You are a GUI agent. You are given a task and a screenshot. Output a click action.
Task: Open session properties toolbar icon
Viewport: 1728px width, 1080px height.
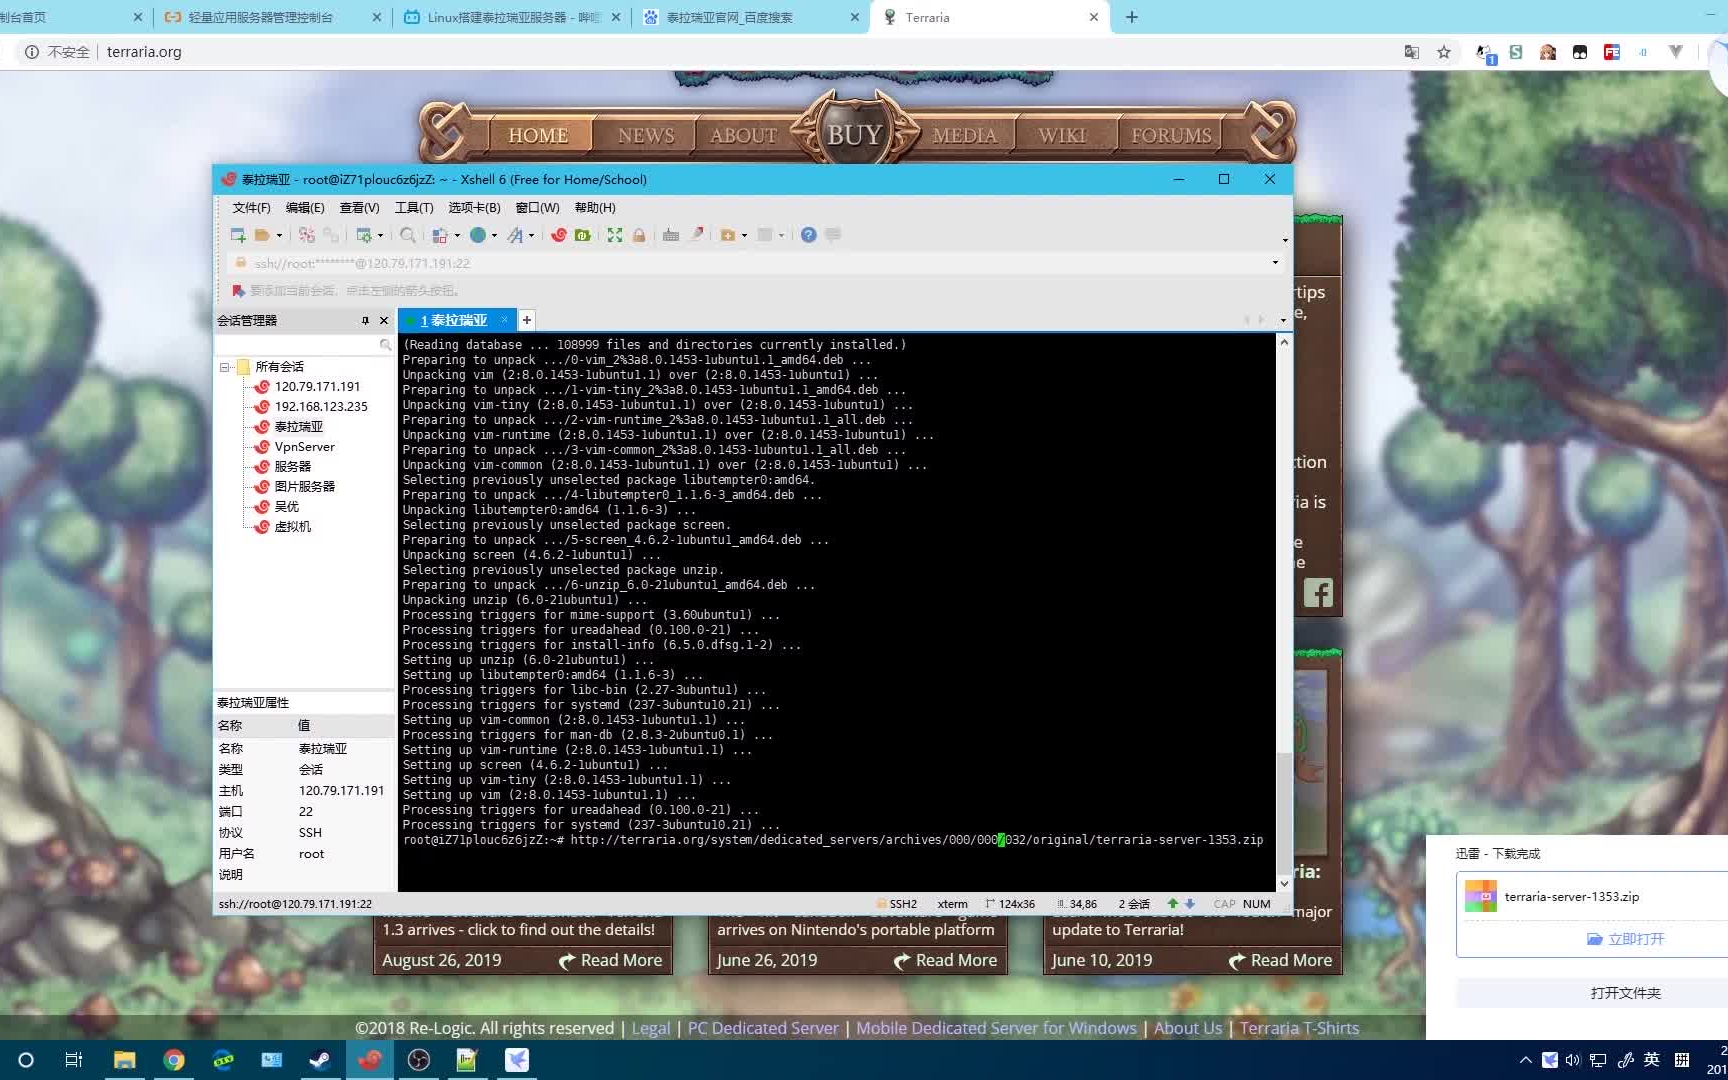pyautogui.click(x=364, y=235)
